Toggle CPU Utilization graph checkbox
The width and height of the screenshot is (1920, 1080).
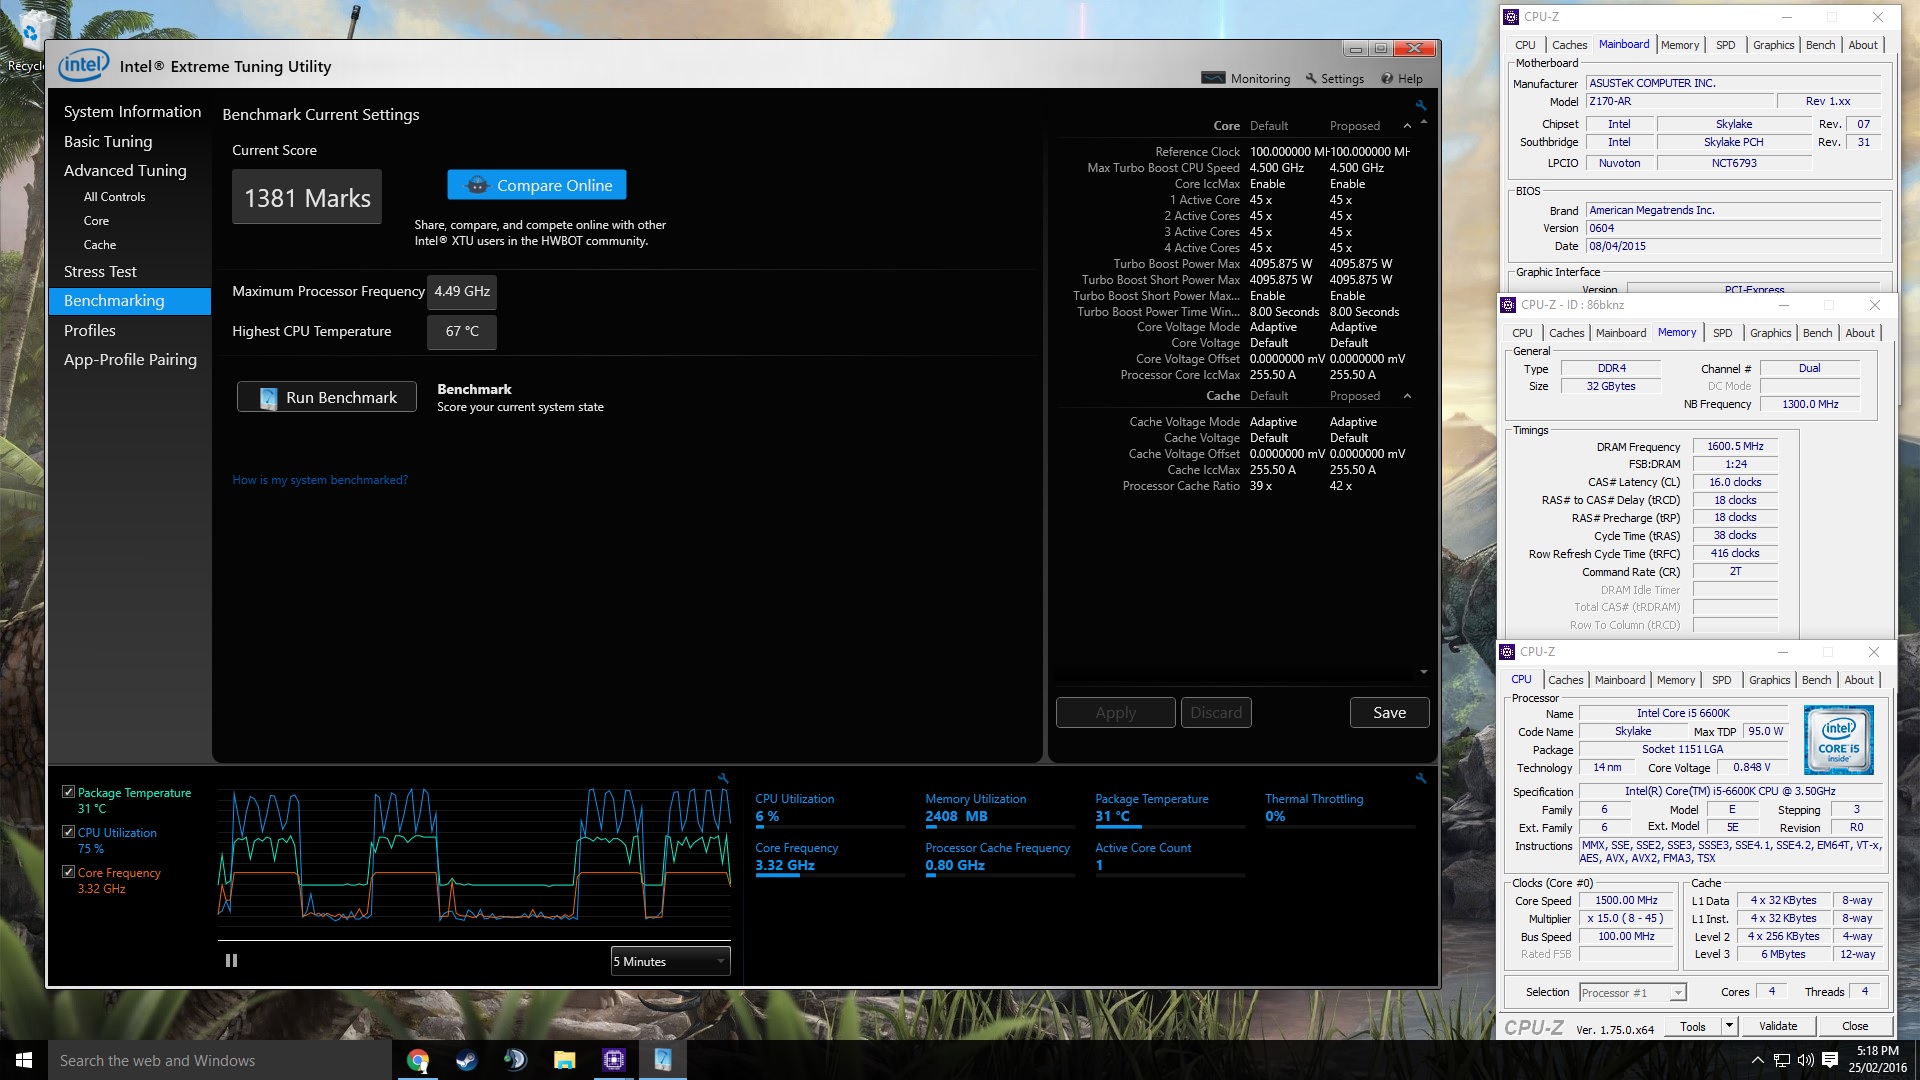tap(68, 832)
